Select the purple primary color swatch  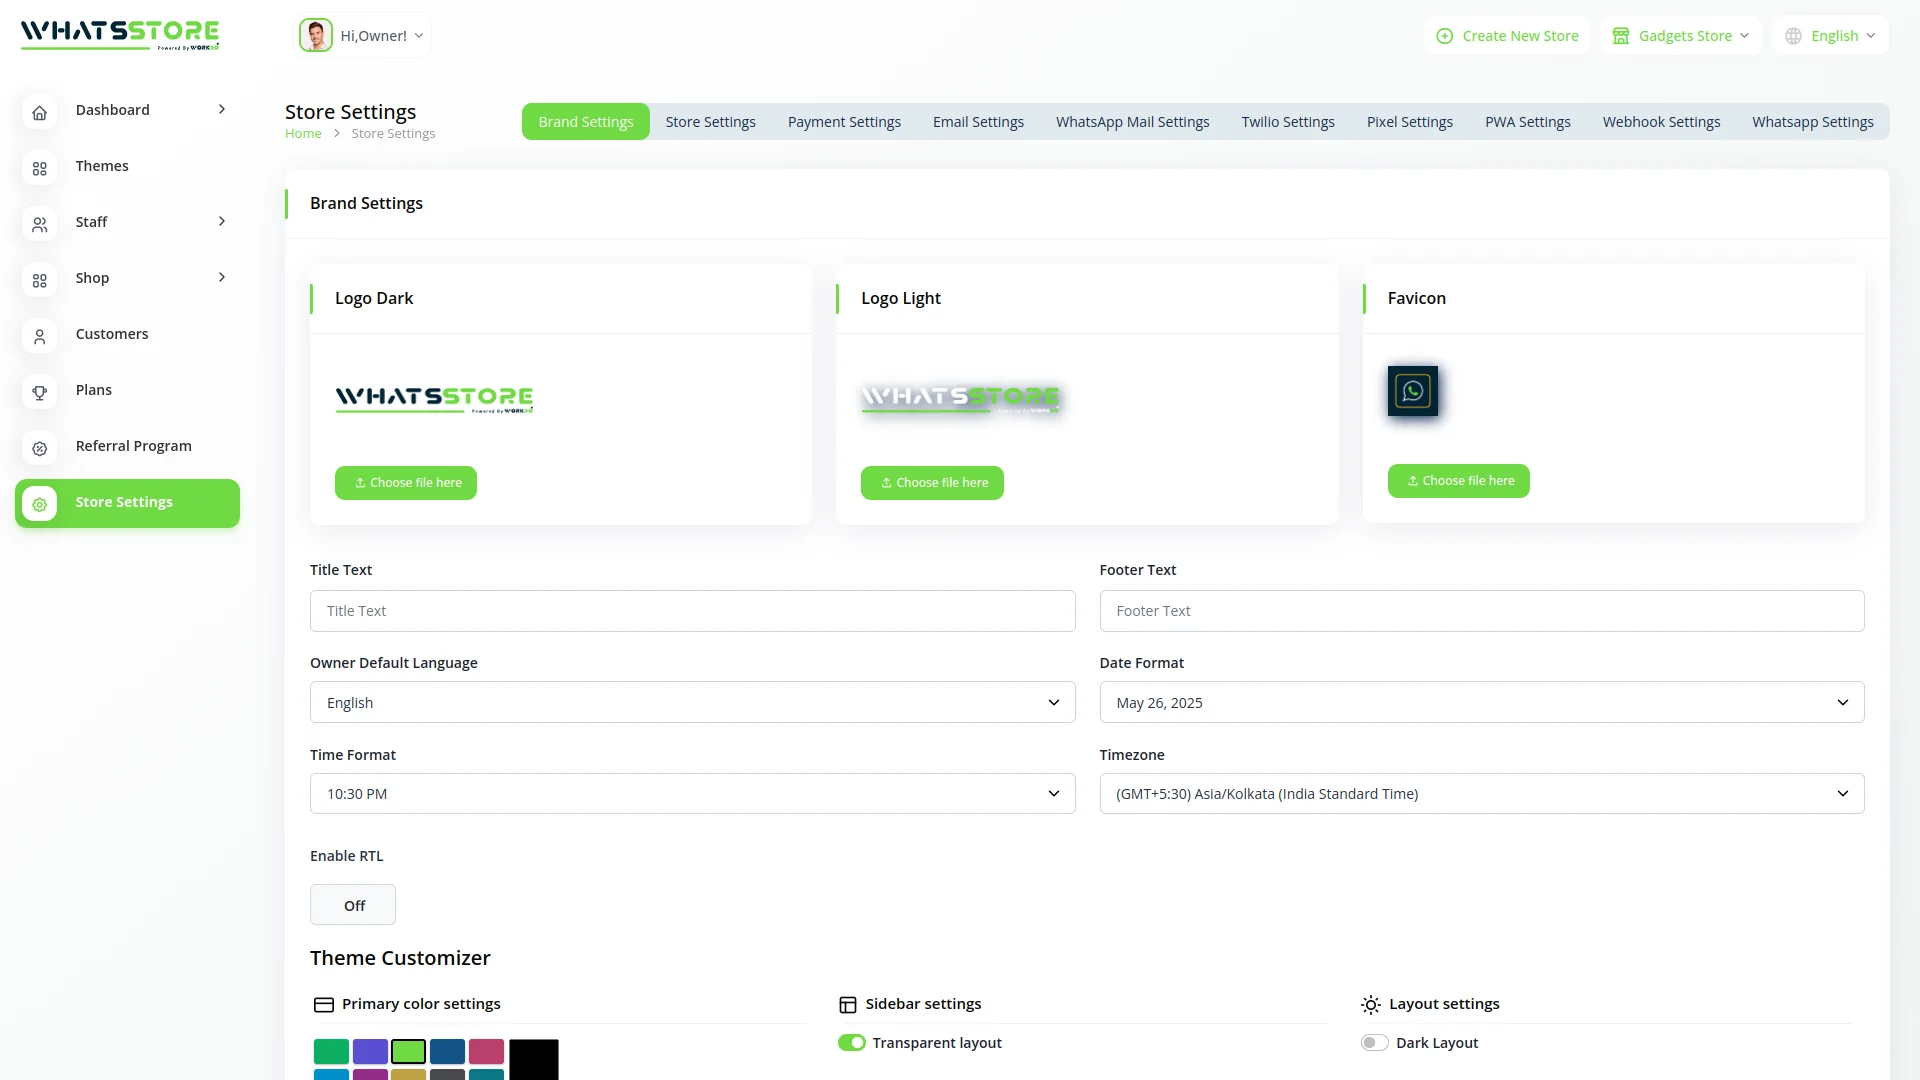coord(370,1051)
